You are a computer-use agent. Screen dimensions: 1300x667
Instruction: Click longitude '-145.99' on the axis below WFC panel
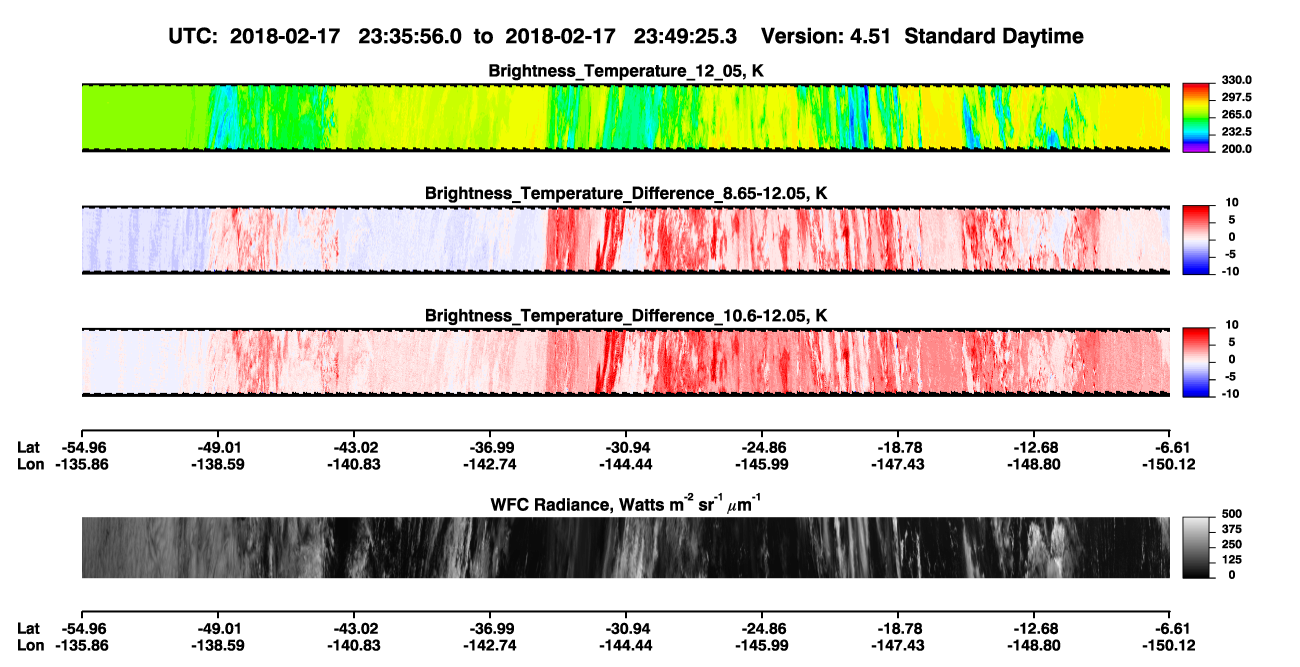click(761, 645)
